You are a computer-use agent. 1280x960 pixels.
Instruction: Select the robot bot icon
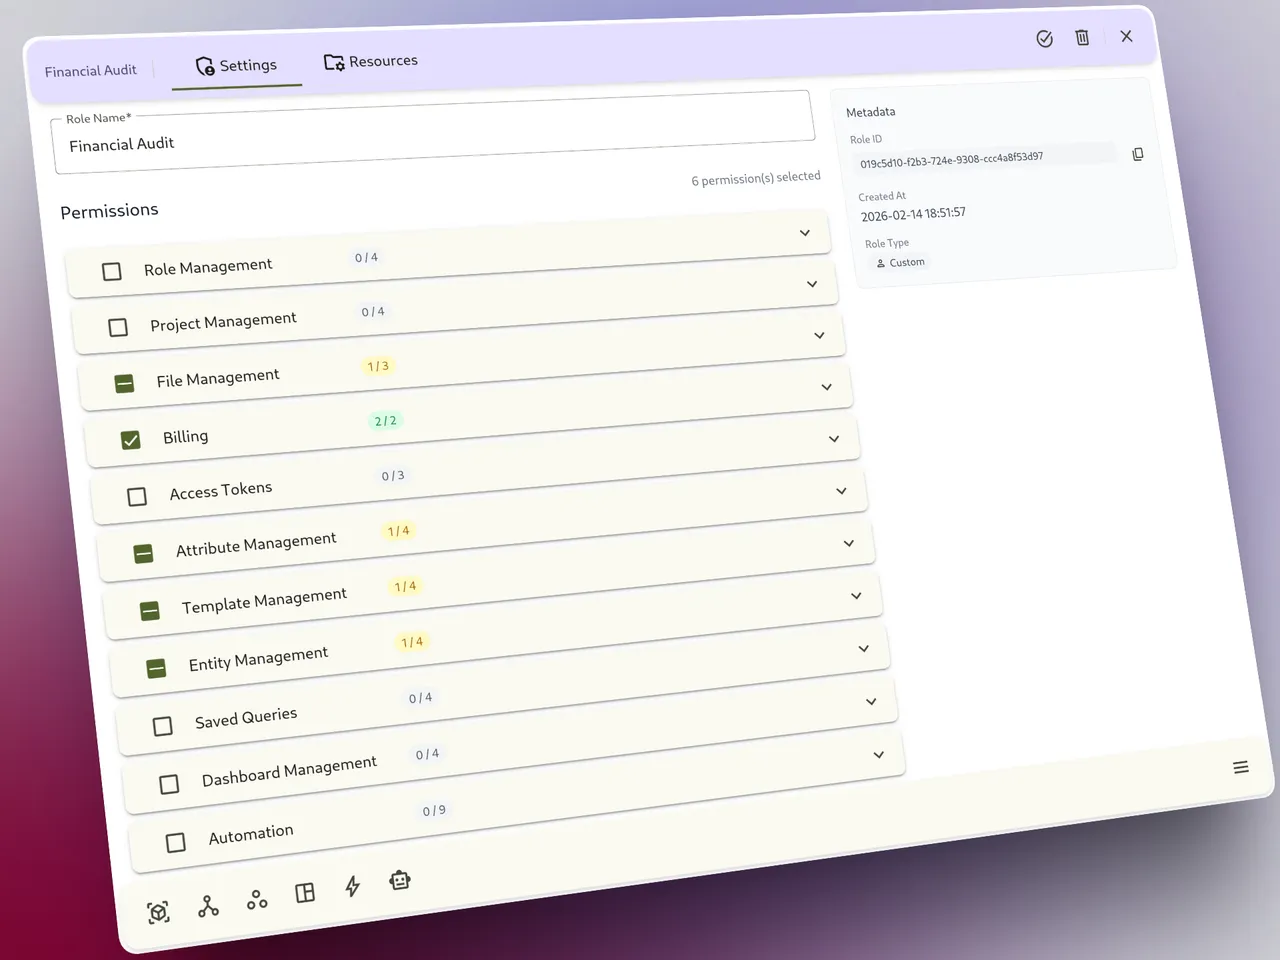(400, 880)
